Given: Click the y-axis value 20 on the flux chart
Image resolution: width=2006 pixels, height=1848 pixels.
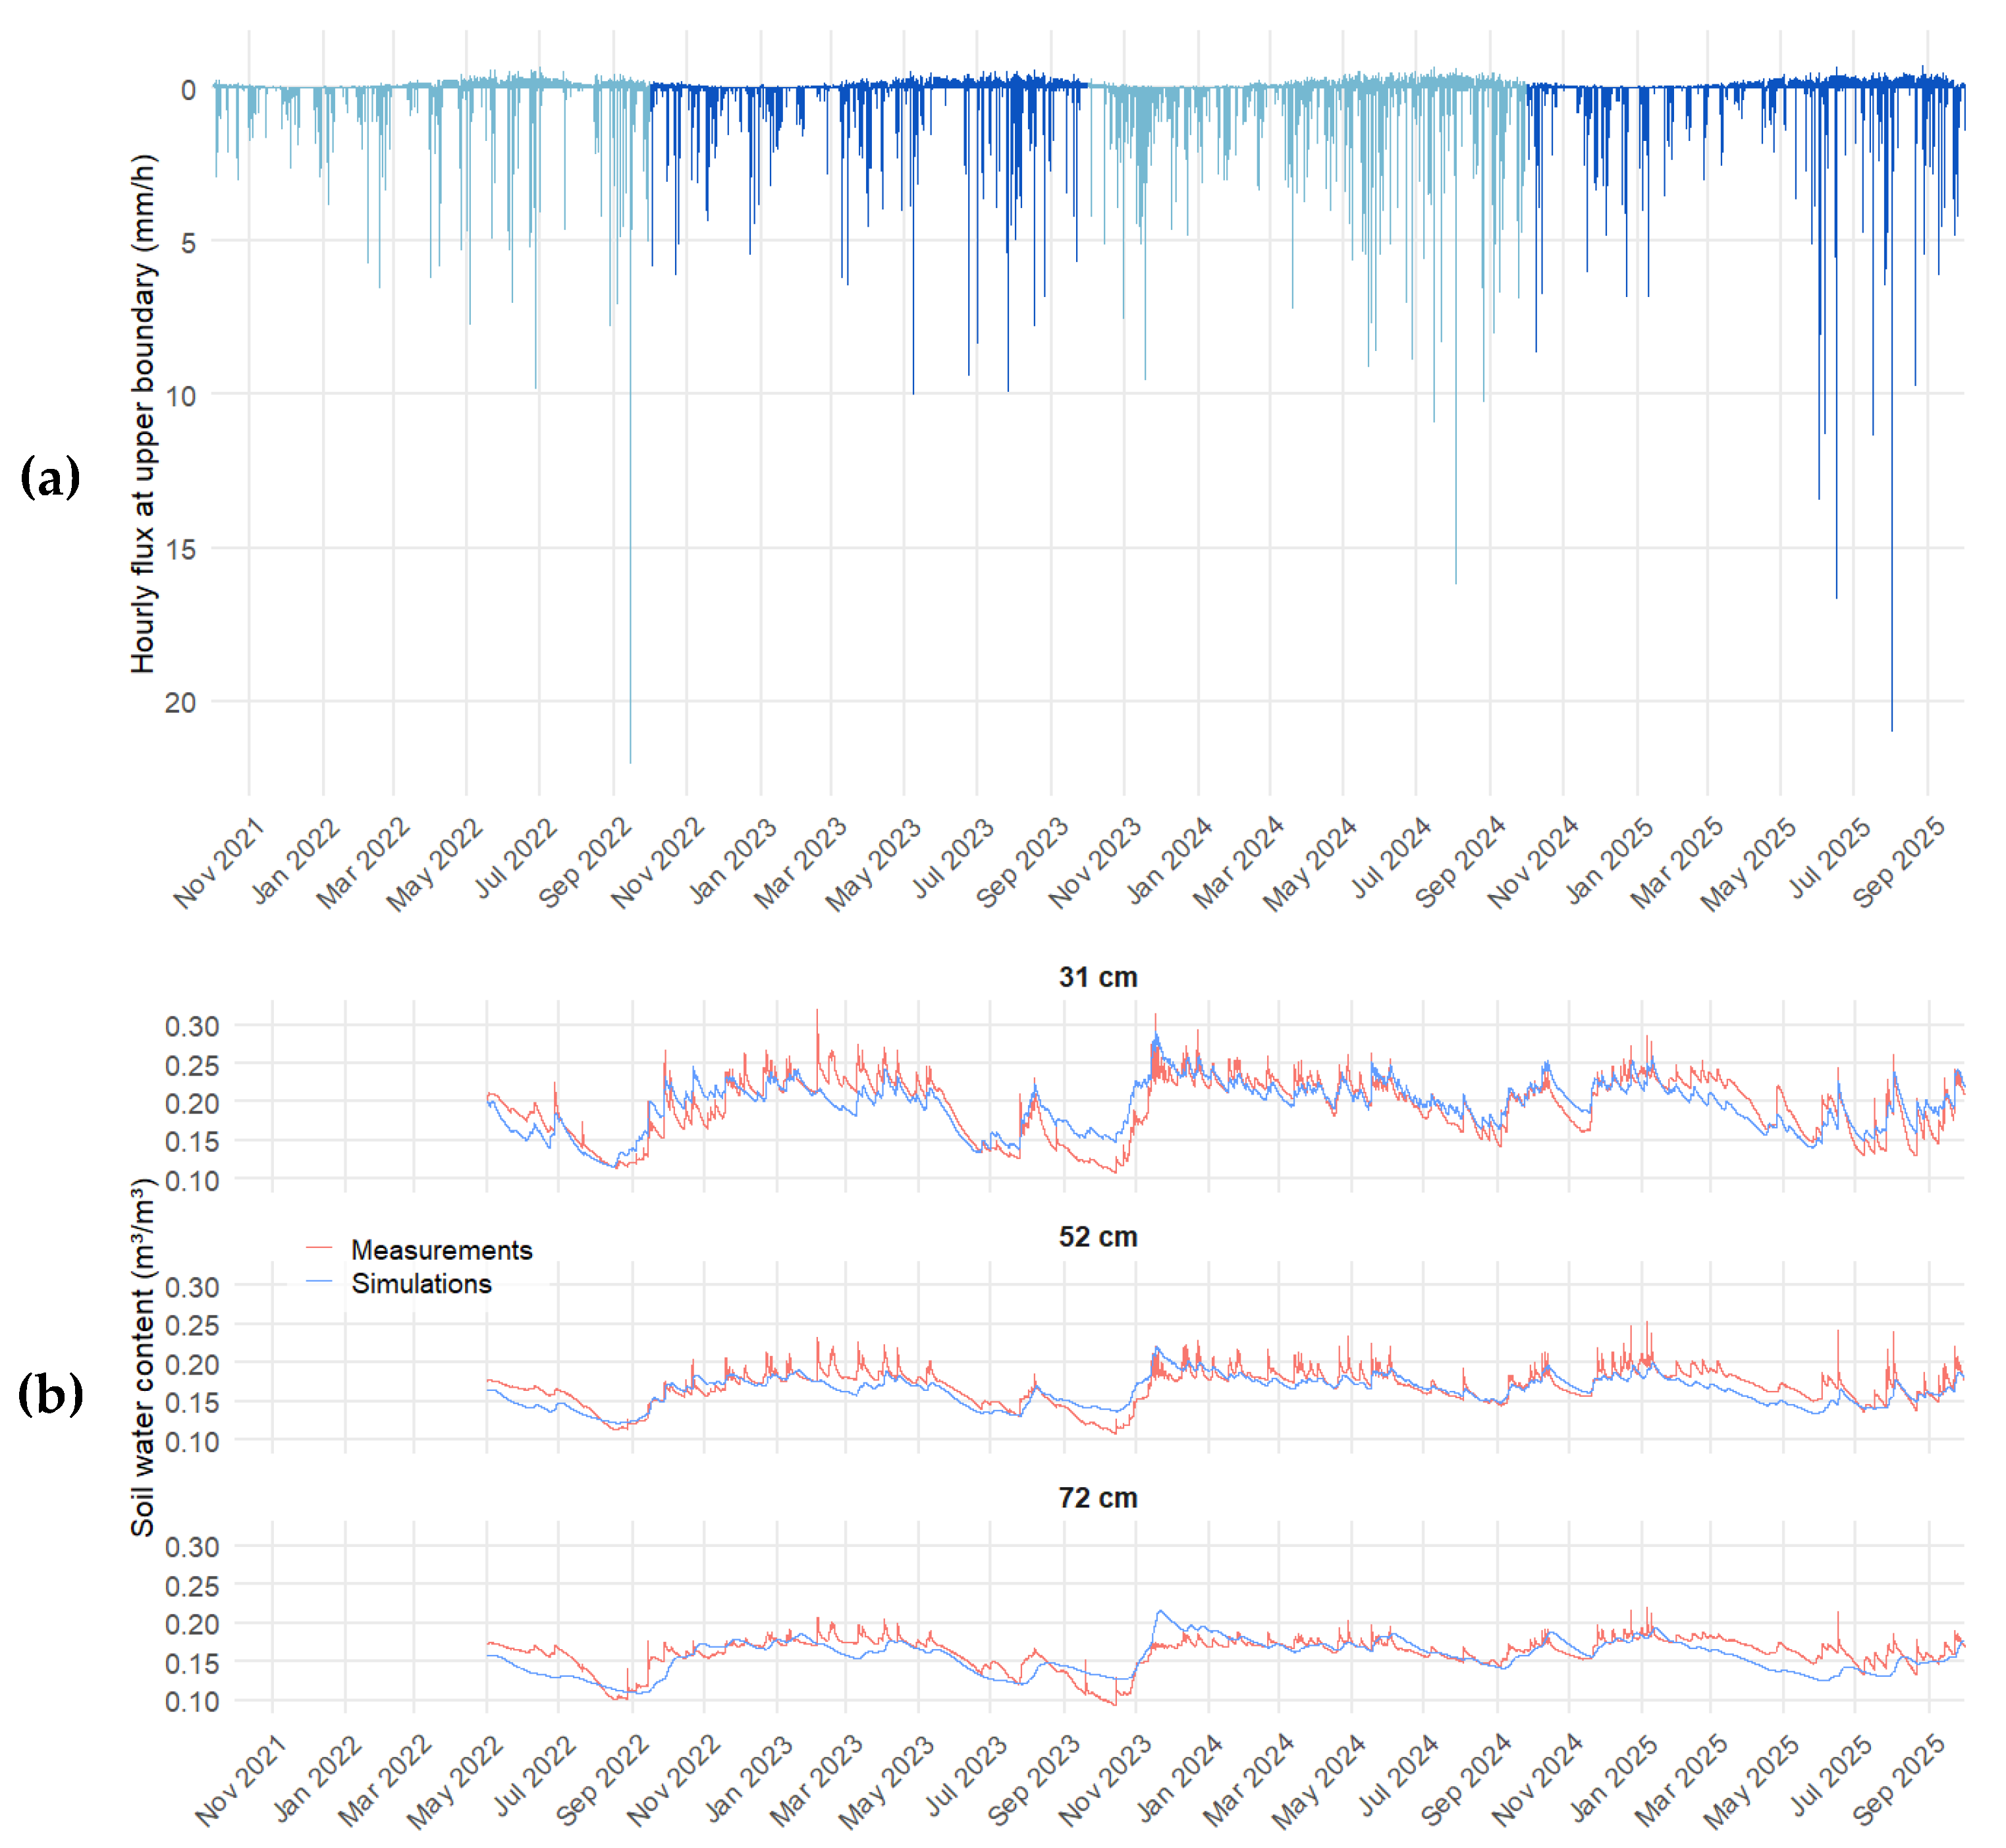Looking at the screenshot, I should tap(180, 702).
